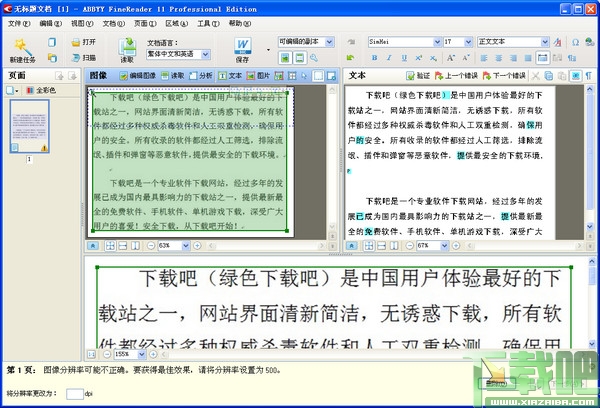
Task: Click the 扫描 scan button
Action: pyautogui.click(x=83, y=58)
